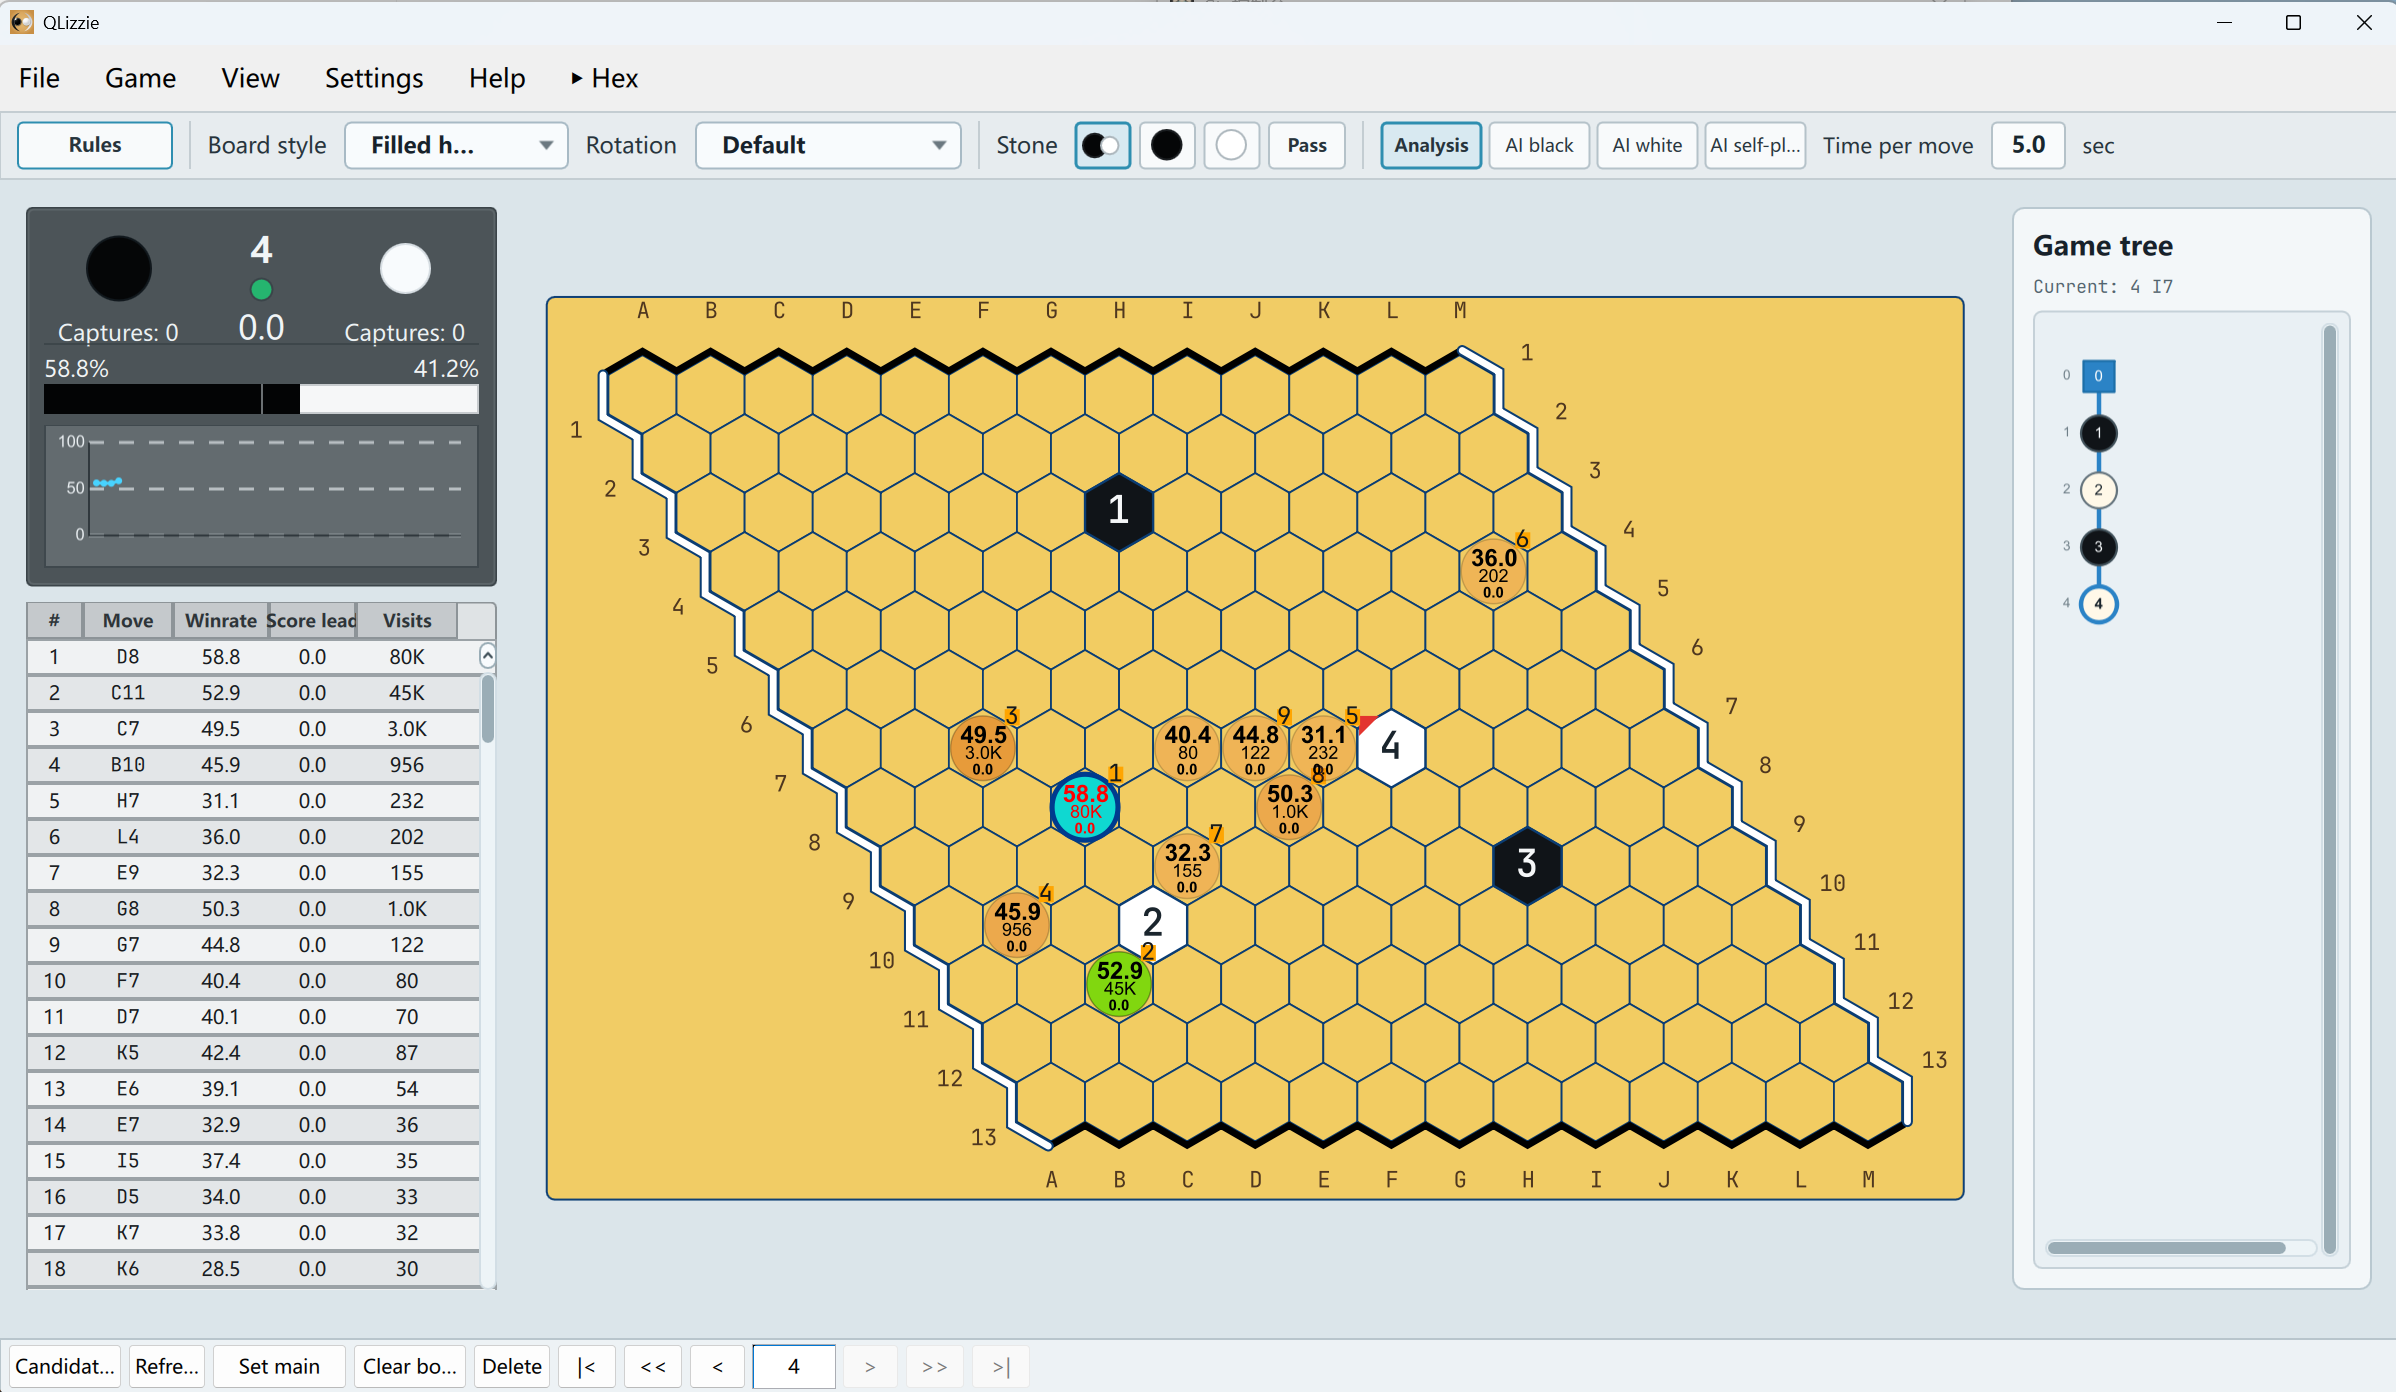Play candidate move 40.4

1187,748
